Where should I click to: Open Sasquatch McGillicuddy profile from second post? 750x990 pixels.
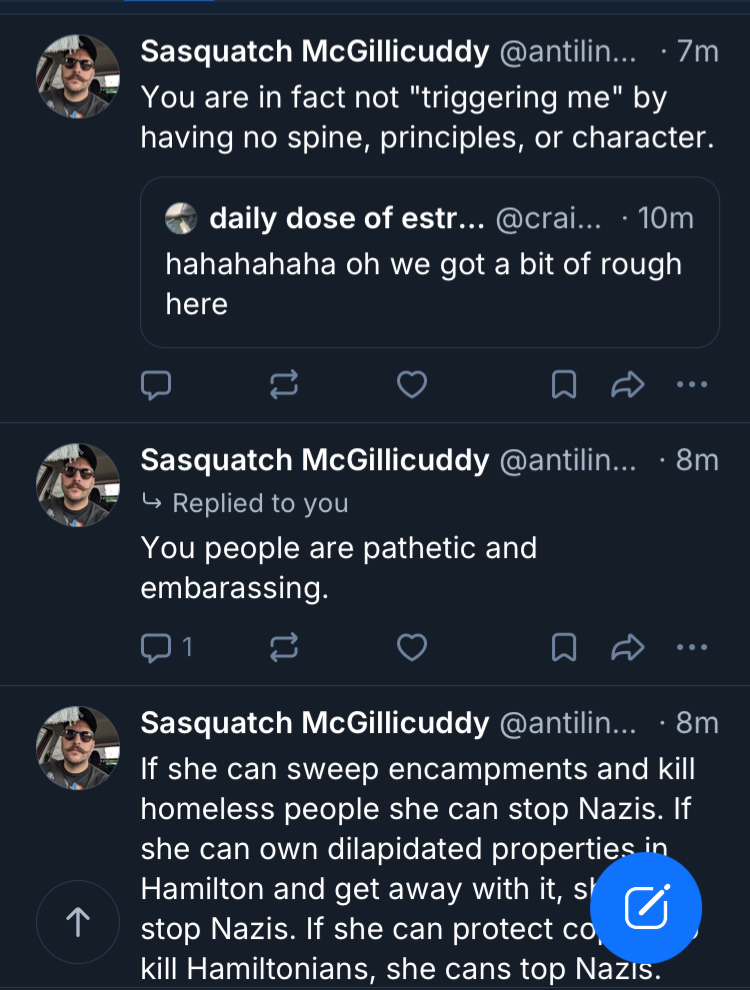pos(314,460)
